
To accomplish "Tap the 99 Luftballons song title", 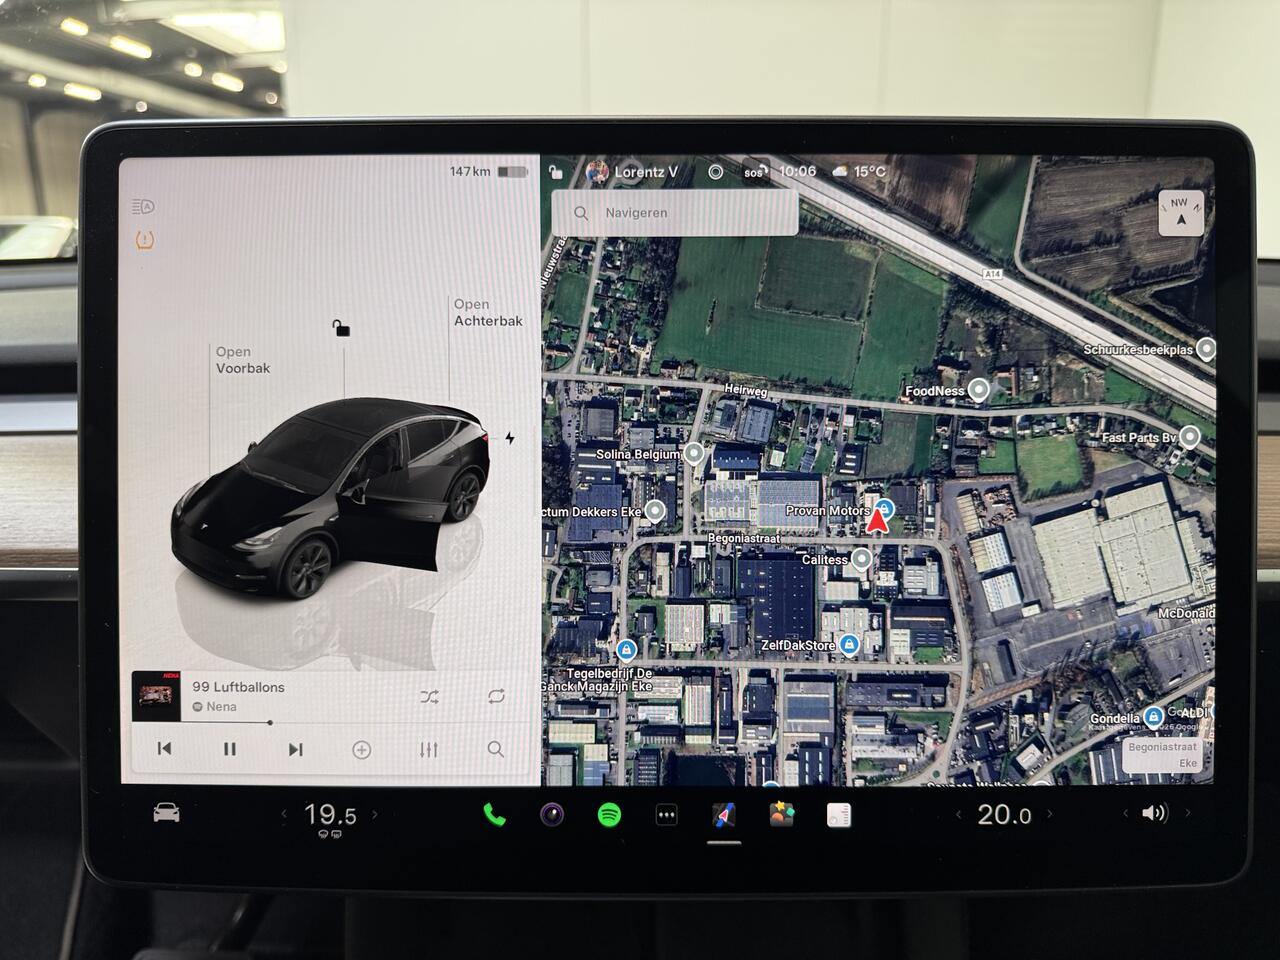I will click(238, 687).
